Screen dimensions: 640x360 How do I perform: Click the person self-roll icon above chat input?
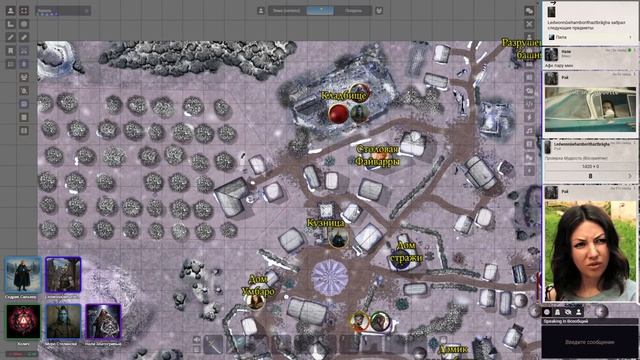578,312
